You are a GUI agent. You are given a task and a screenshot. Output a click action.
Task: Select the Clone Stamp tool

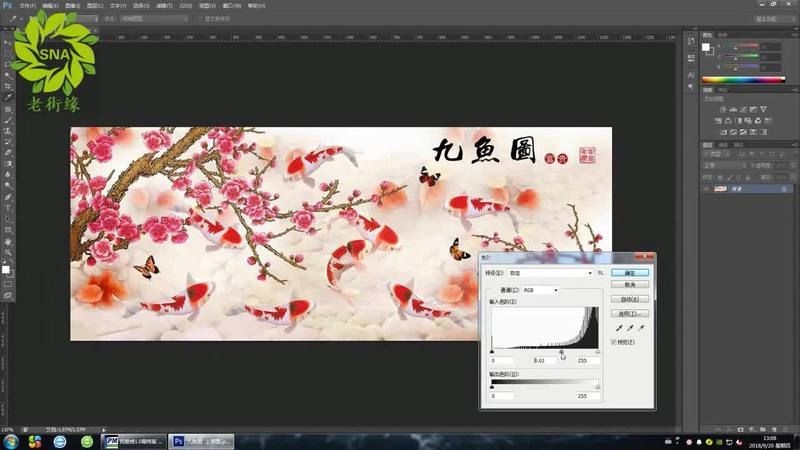click(8, 131)
